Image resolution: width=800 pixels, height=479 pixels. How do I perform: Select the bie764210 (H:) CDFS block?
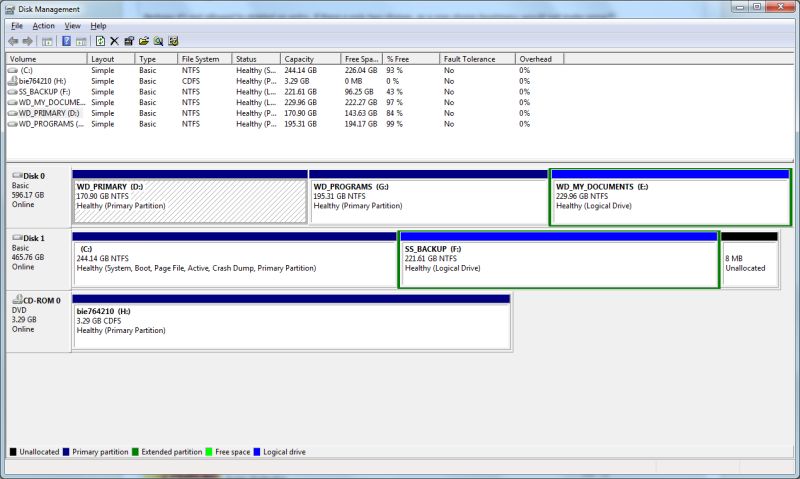click(291, 321)
